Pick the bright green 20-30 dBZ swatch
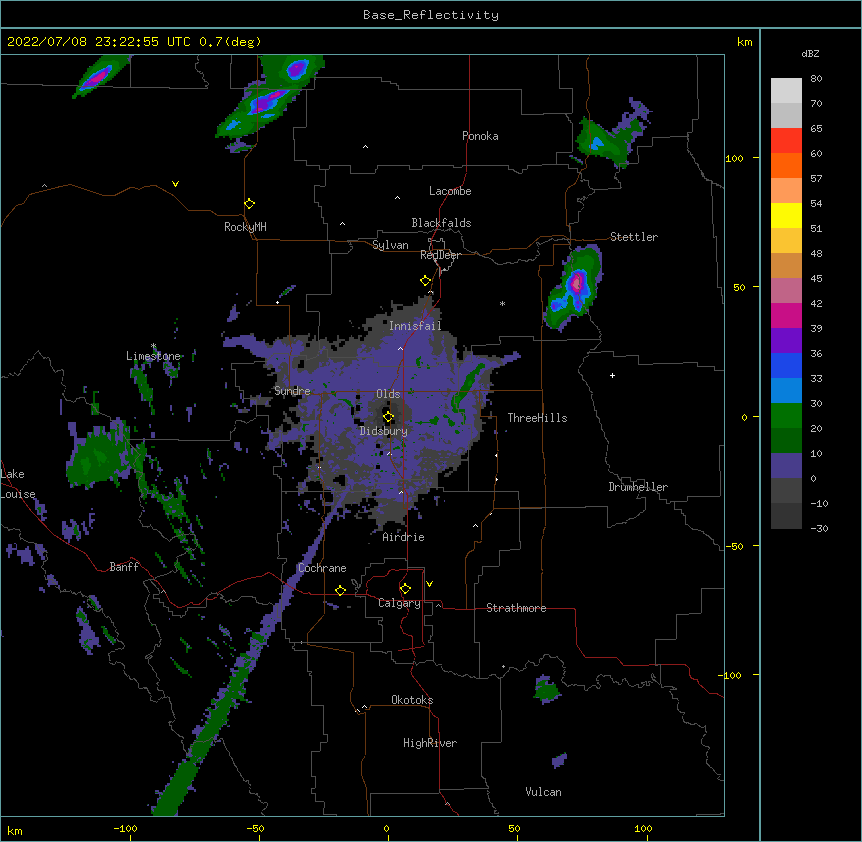 tap(786, 416)
